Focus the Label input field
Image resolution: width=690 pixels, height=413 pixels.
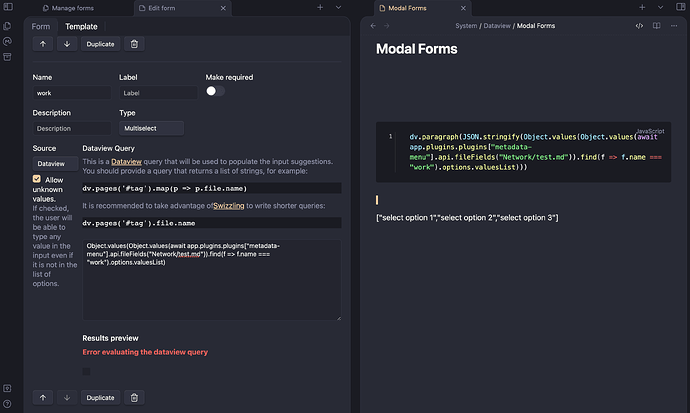click(158, 93)
